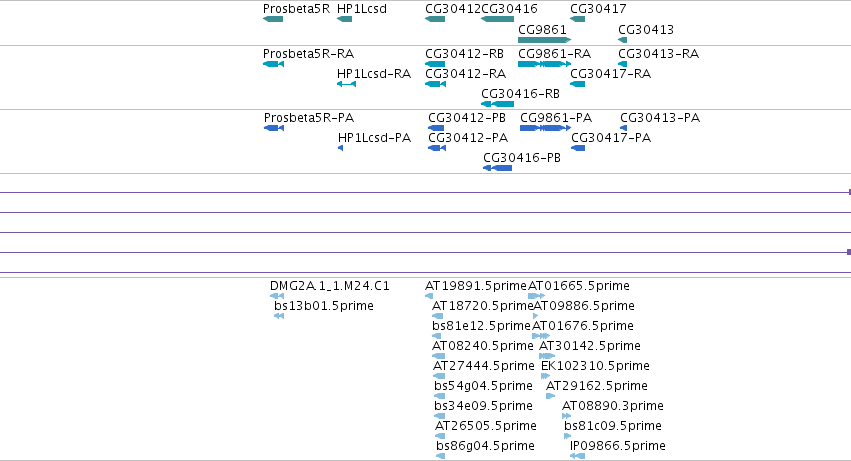Open transcript label CG30412-RA
The height and width of the screenshot is (461, 851).
tap(466, 74)
